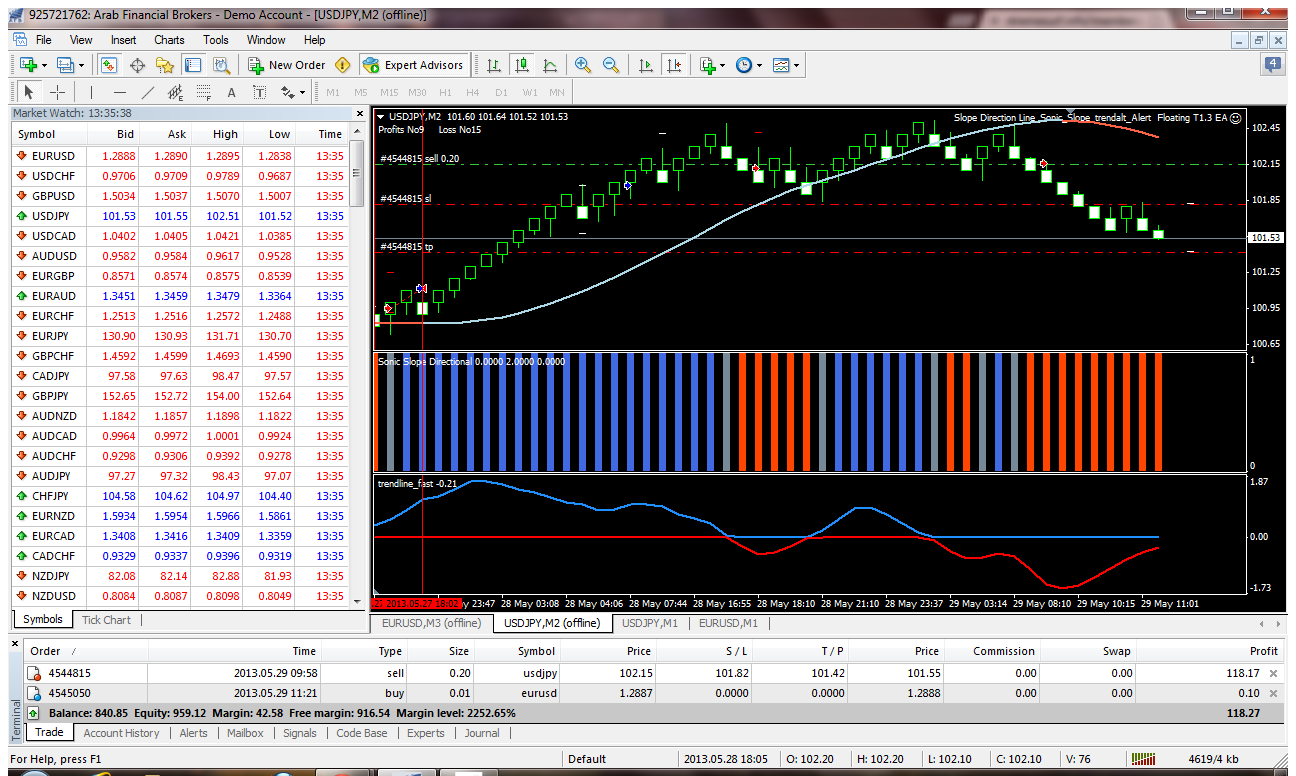Click the Default profile in status bar
The width and height of the screenshot is (1296, 776).
[x=587, y=759]
